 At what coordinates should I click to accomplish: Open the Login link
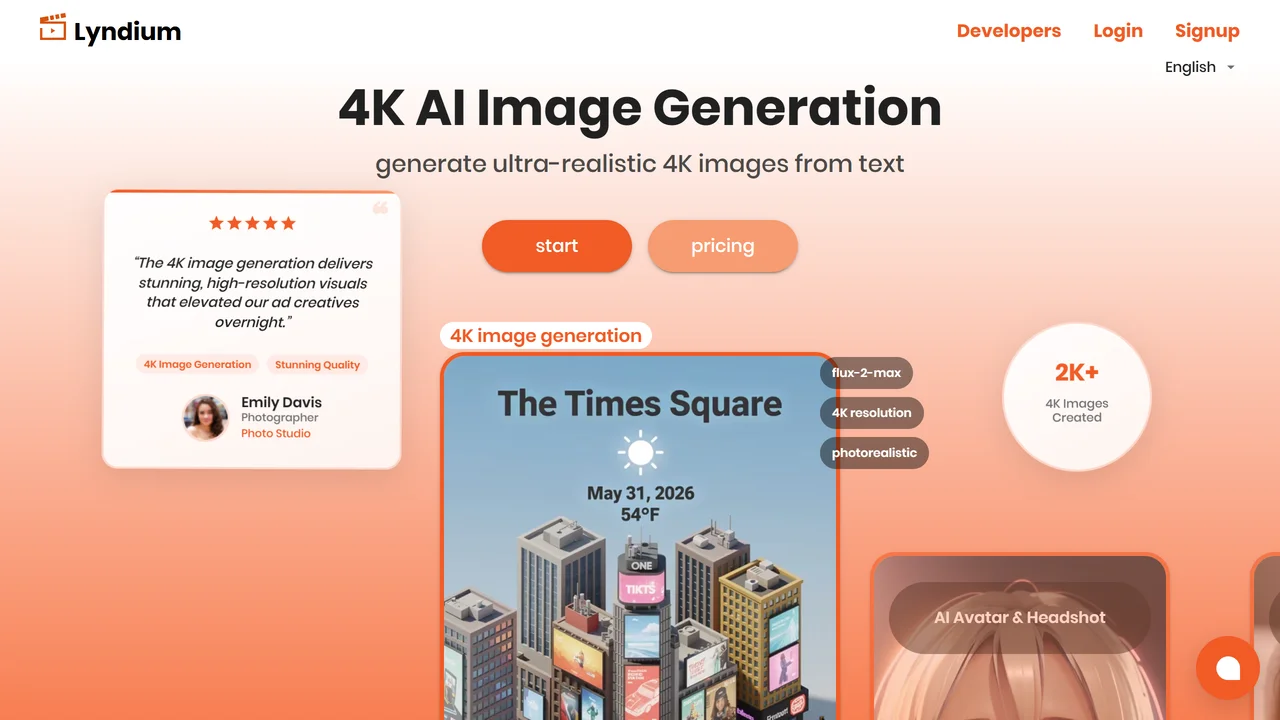pyautogui.click(x=1118, y=31)
